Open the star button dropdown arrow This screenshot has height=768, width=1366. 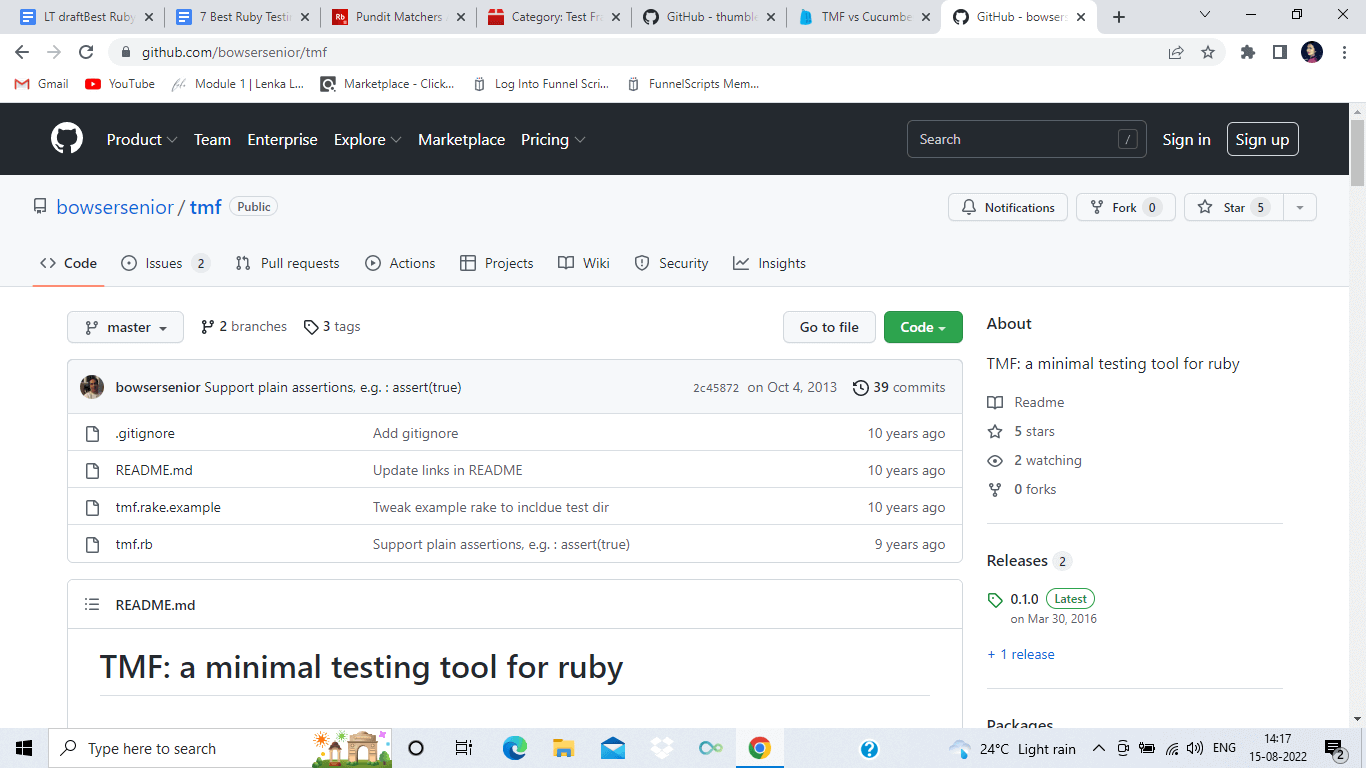[x=1300, y=207]
